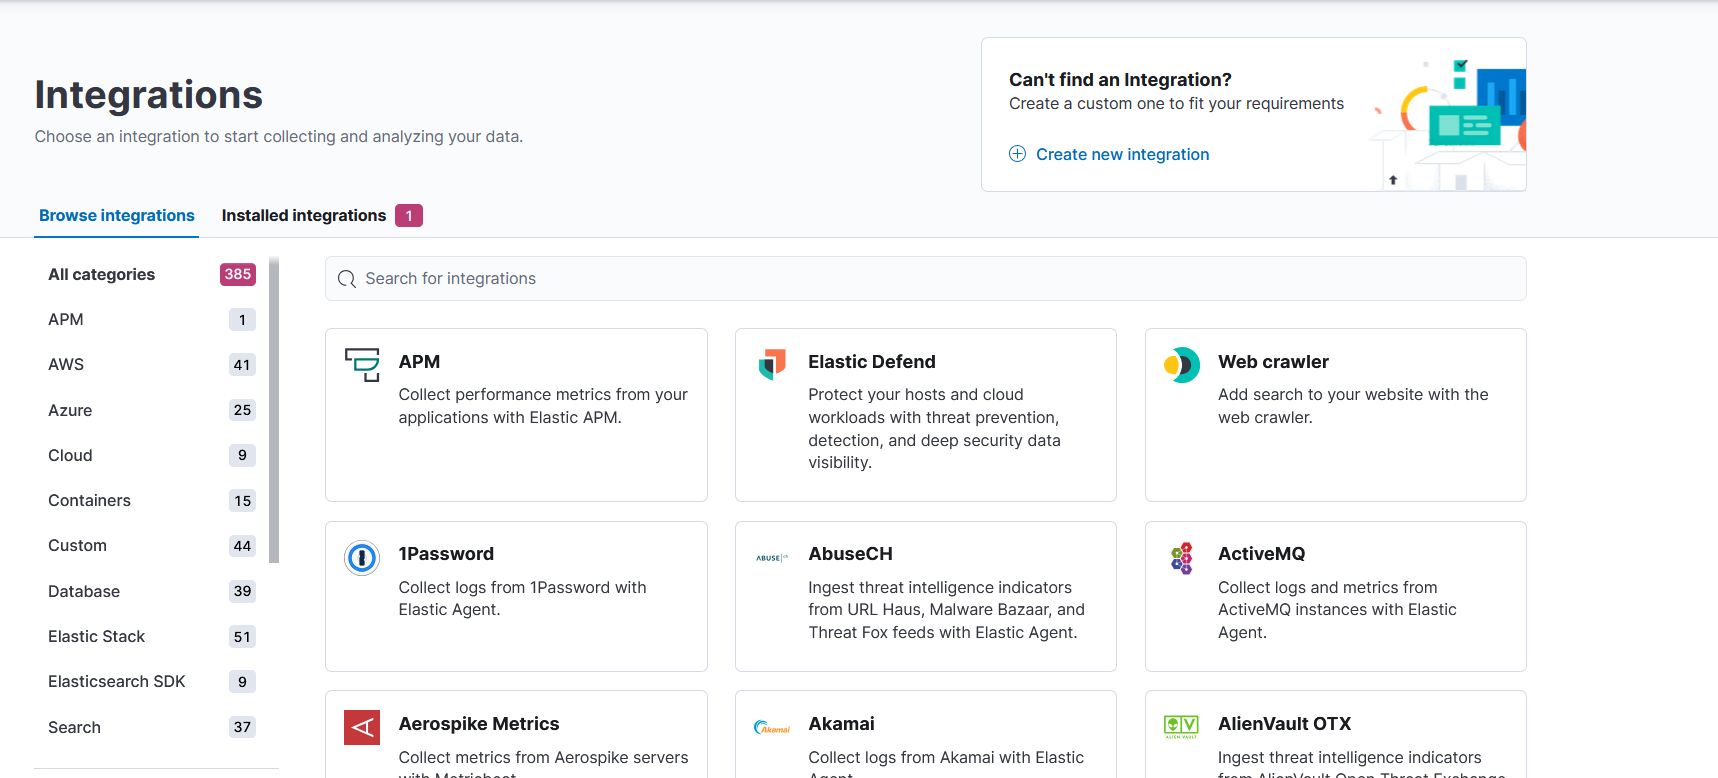The height and width of the screenshot is (778, 1718).
Task: Click the 1Password logo icon
Action: pyautogui.click(x=362, y=558)
